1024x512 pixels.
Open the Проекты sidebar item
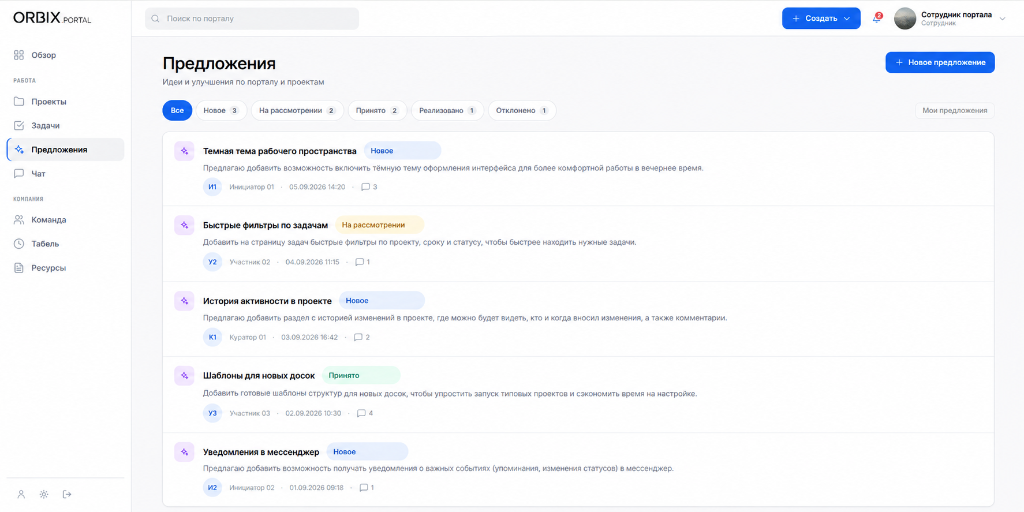click(x=65, y=102)
